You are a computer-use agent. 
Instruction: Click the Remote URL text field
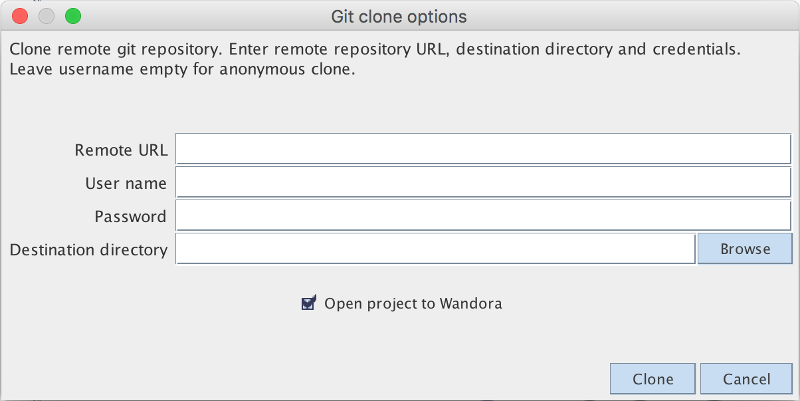(x=483, y=150)
